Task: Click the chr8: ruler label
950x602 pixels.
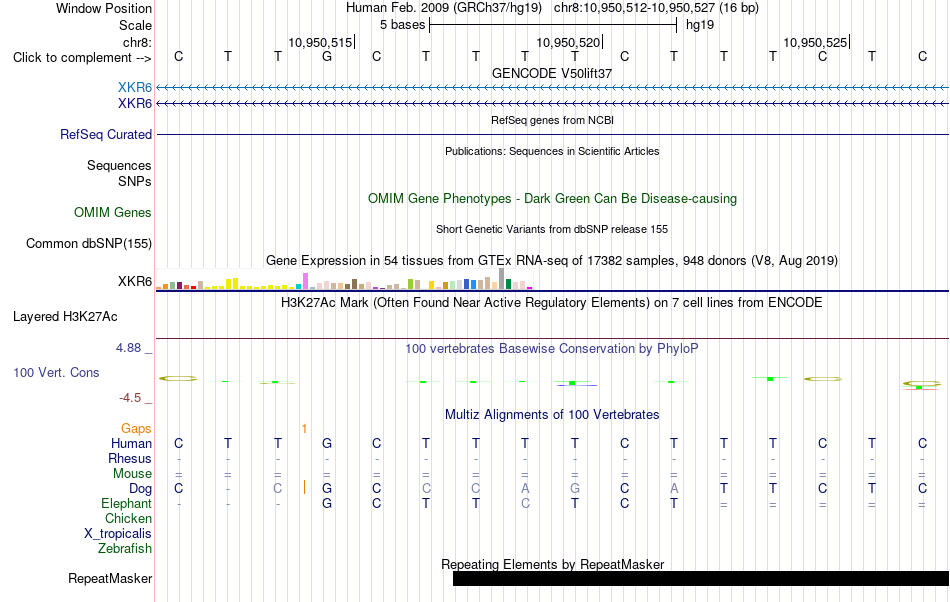Action: (x=137, y=42)
